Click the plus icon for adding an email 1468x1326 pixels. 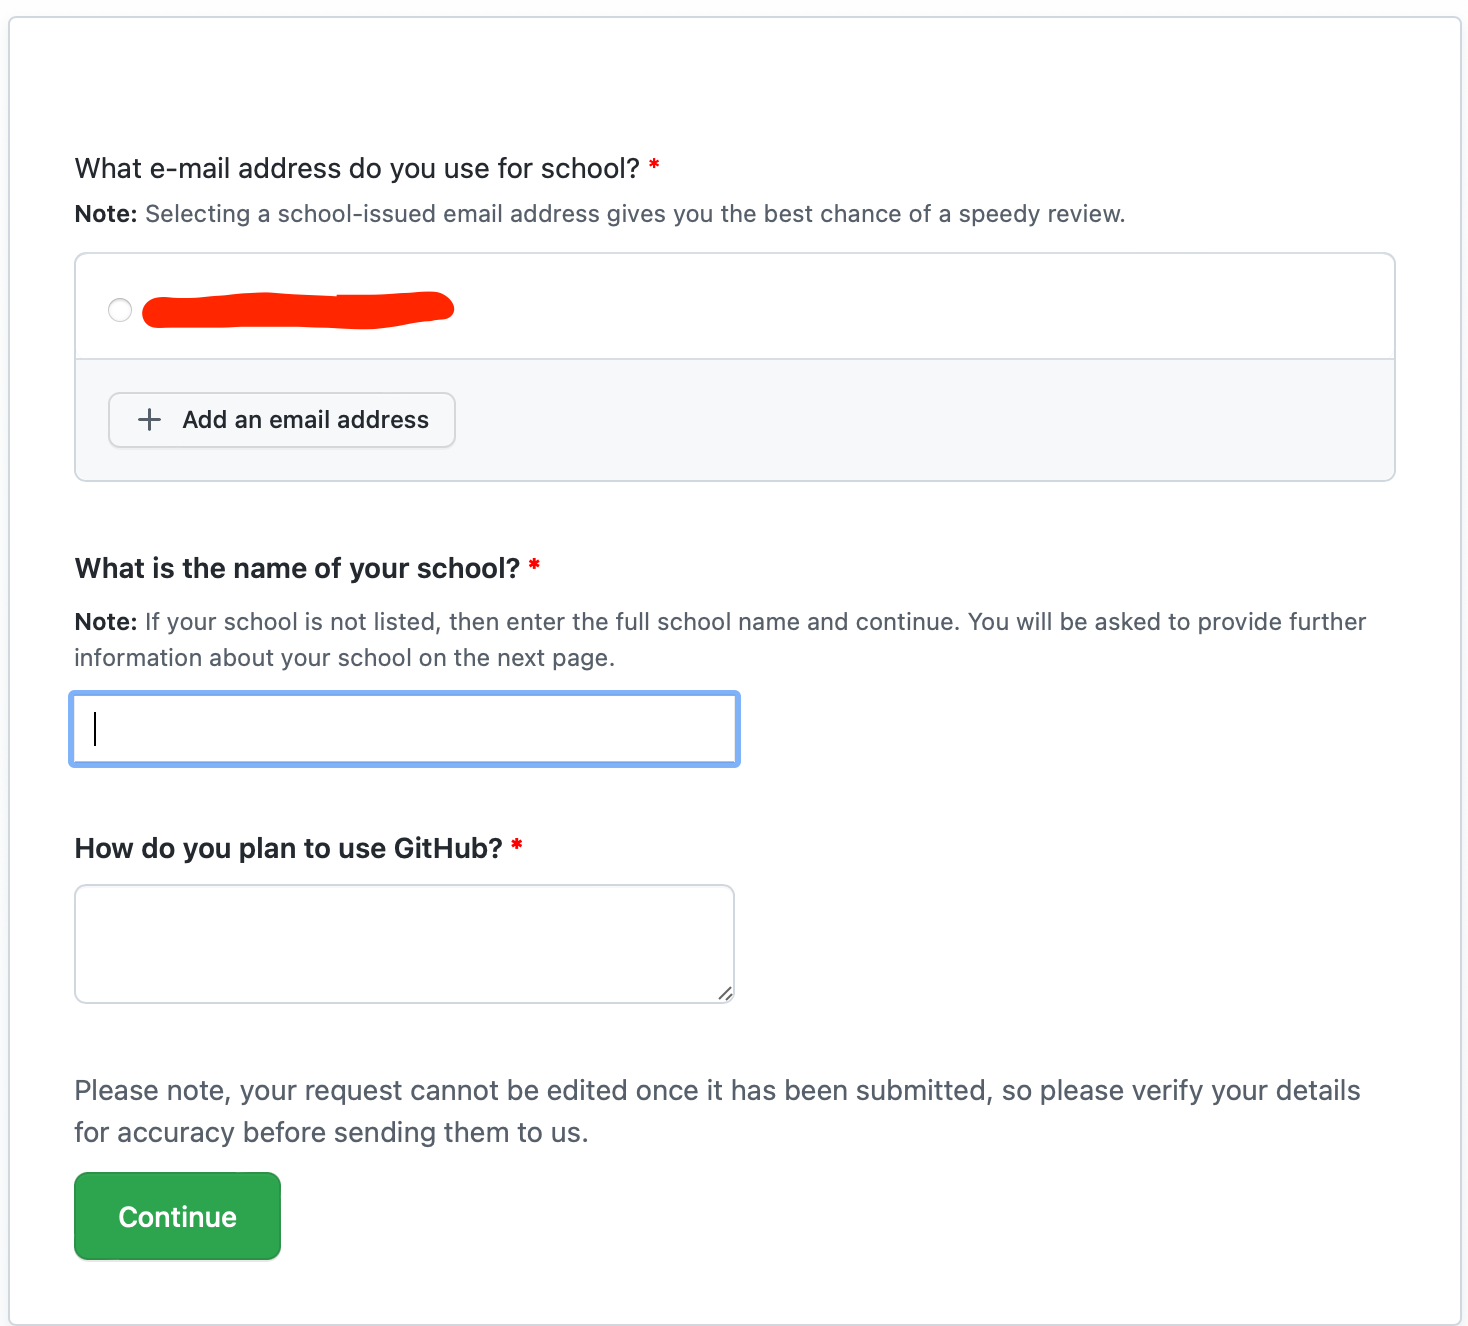149,420
